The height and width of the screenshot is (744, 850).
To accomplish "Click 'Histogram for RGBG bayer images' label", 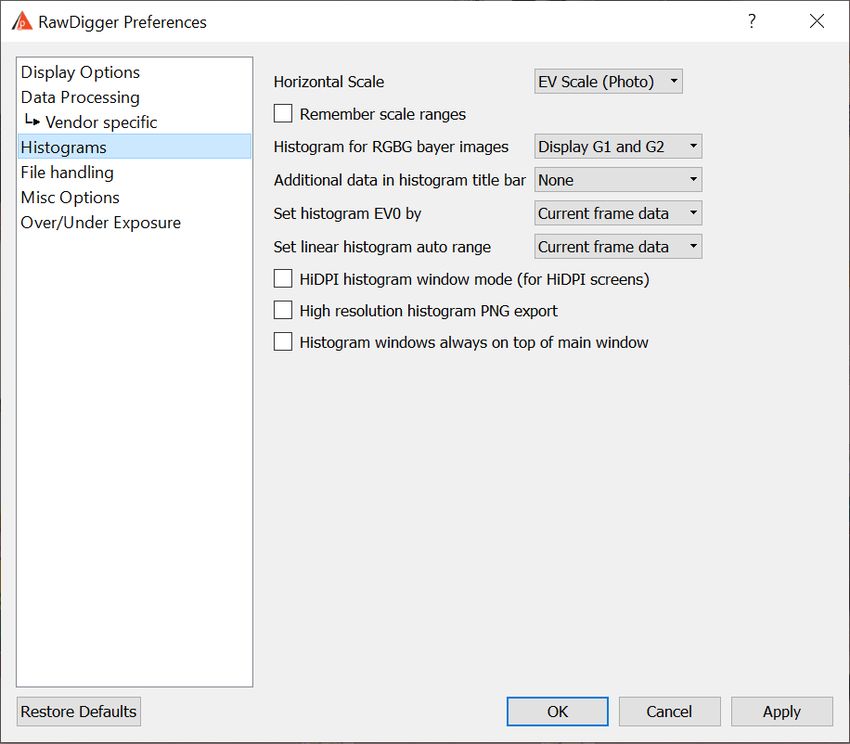I will coord(391,147).
